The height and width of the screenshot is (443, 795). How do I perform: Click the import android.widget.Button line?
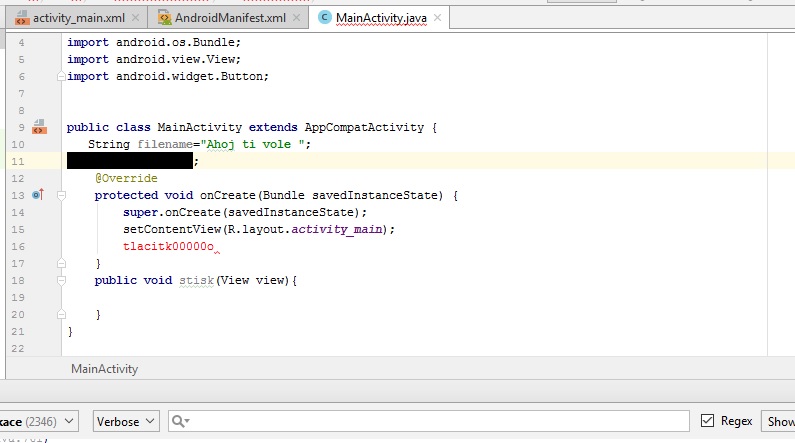[x=168, y=77]
